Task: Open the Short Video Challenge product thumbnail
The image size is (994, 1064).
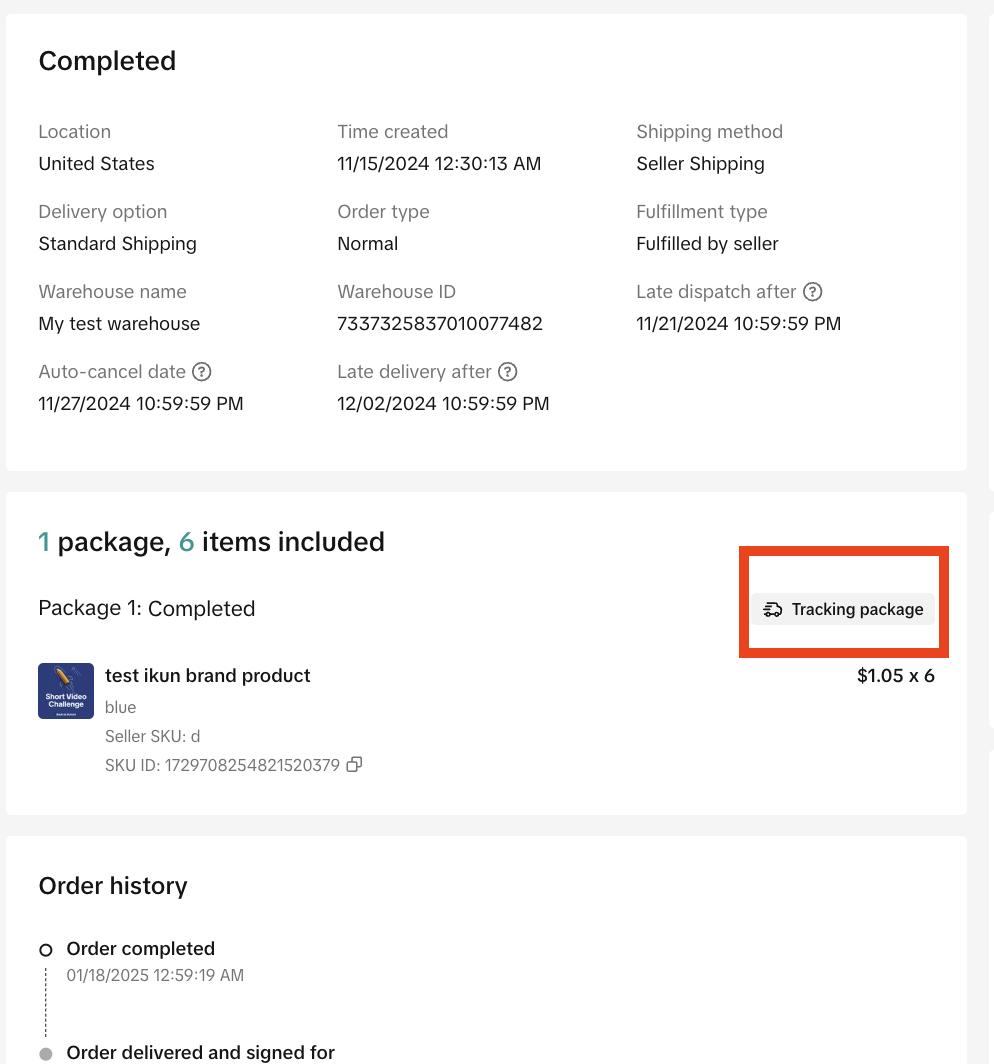Action: tap(66, 691)
